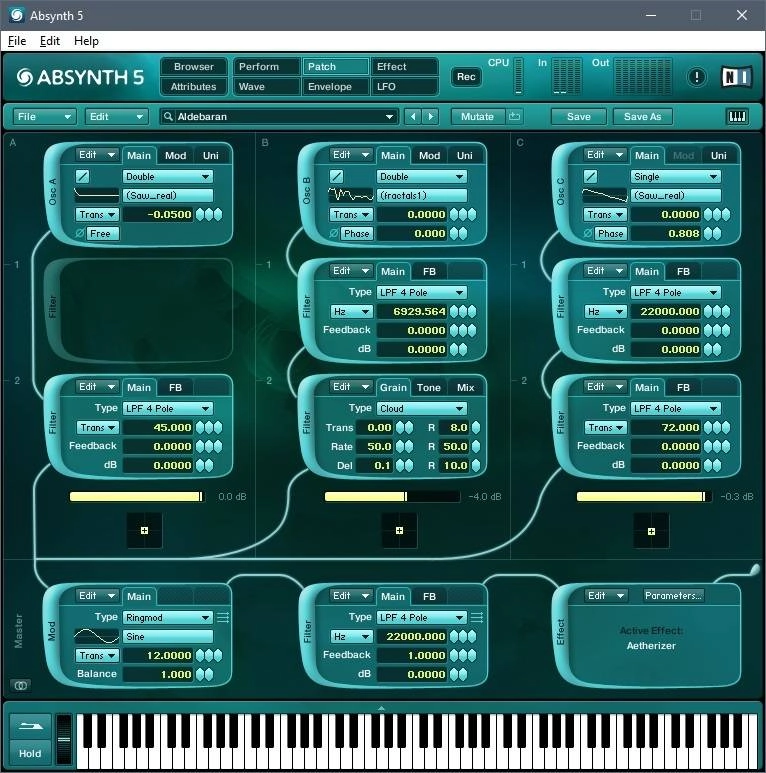Click Osc A anti-alias slash icon
Screen dimensions: 766x773
[82, 176]
